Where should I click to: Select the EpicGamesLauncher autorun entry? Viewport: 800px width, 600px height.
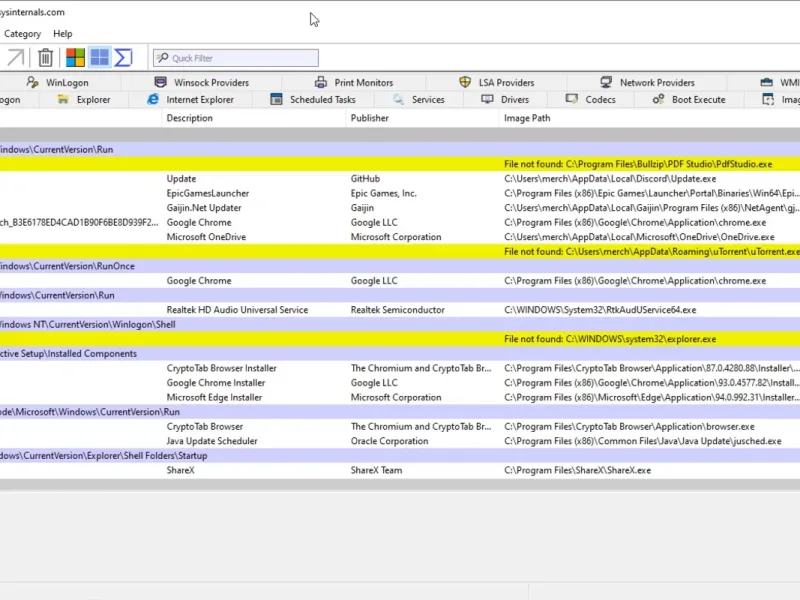208,193
